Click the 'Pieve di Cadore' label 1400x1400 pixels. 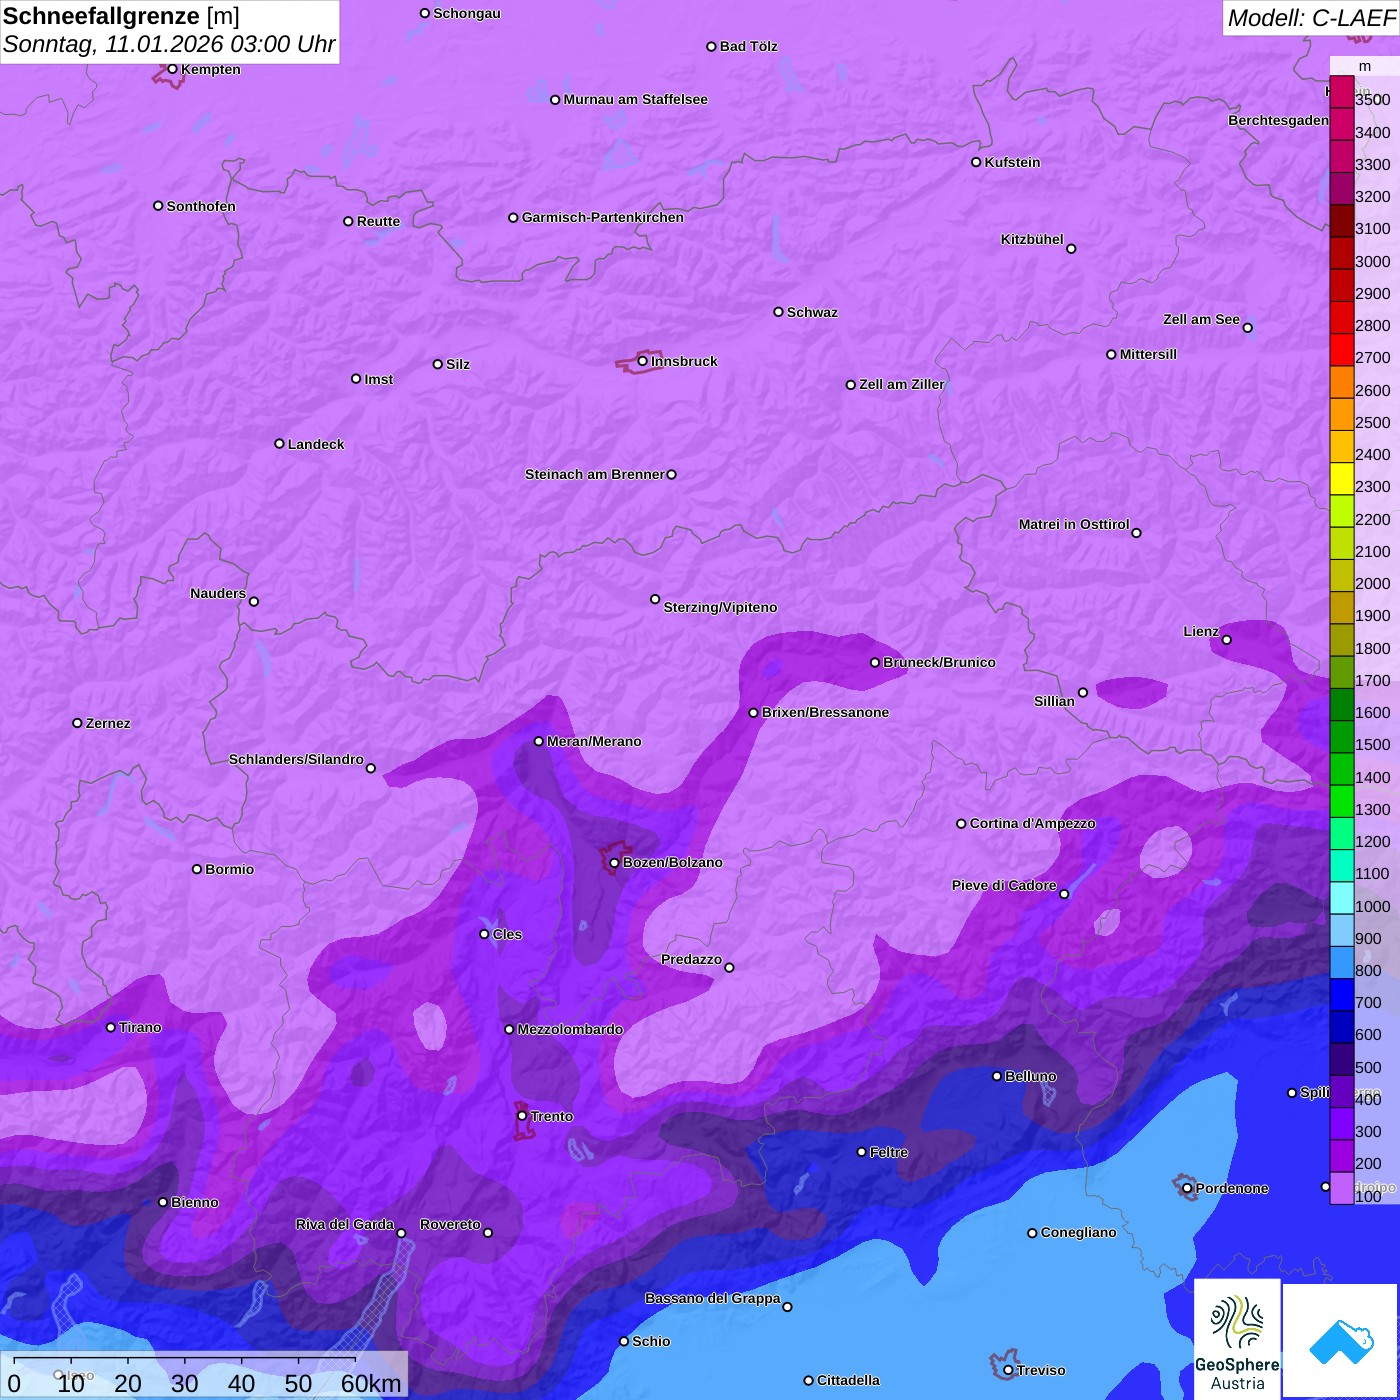(1004, 885)
